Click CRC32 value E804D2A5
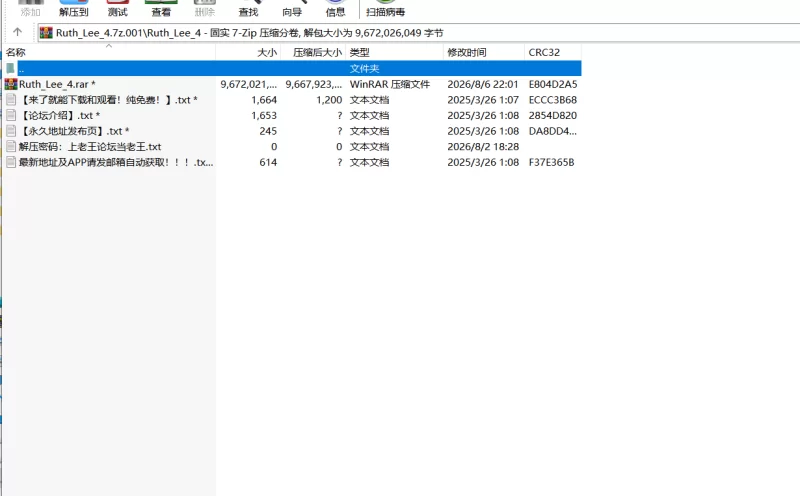 [553, 84]
